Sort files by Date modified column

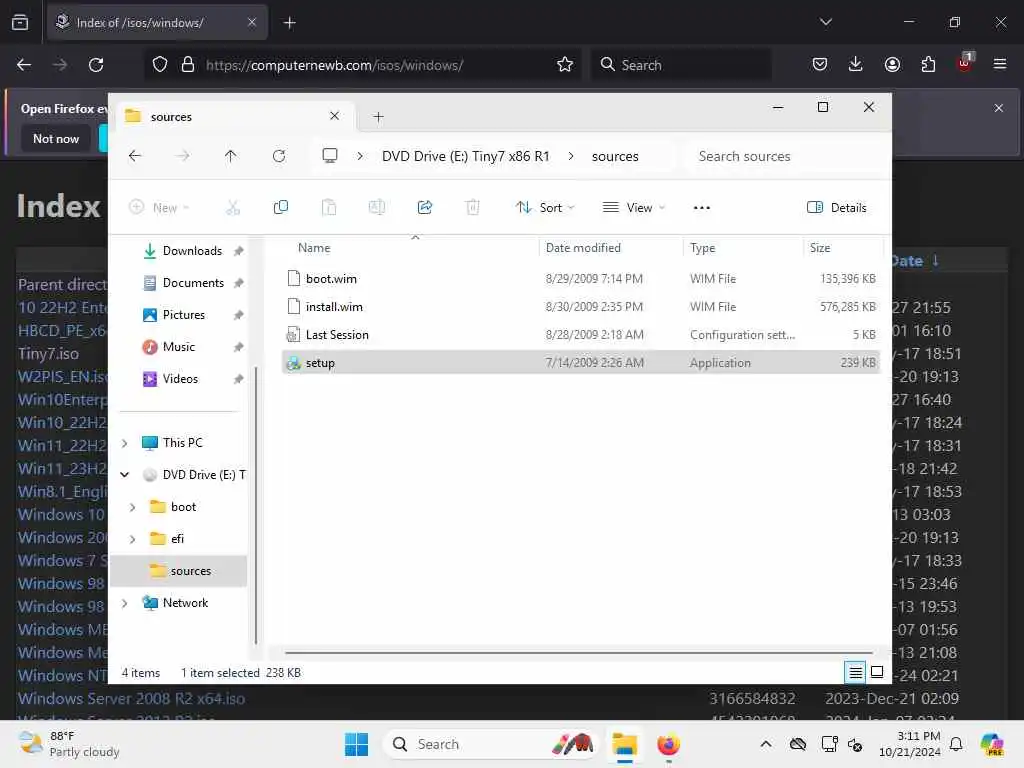tap(583, 248)
